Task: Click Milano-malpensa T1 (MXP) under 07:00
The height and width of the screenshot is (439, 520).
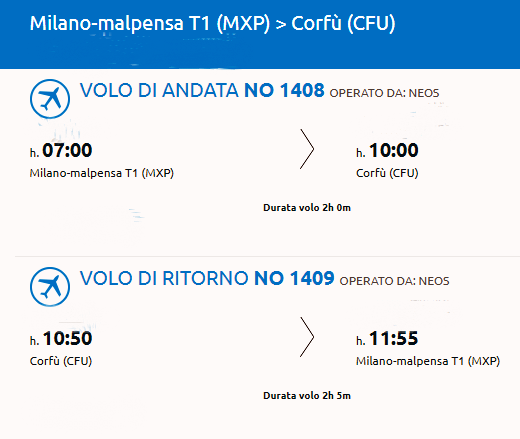Action: coord(102,173)
